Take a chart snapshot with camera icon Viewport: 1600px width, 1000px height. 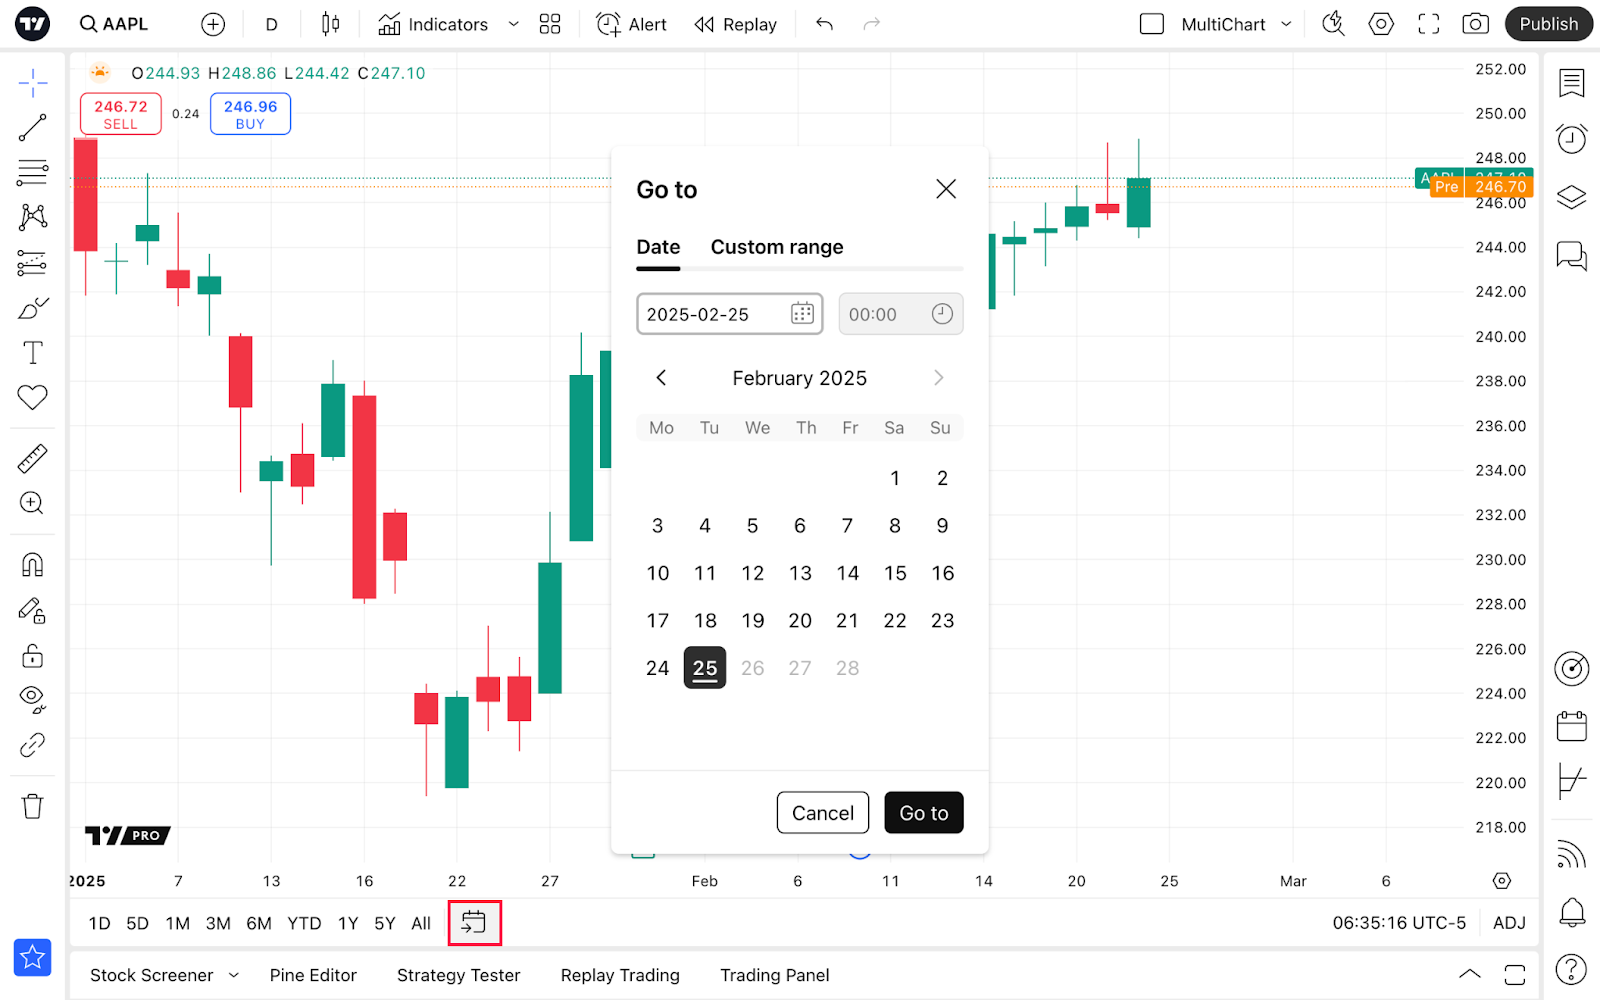tap(1475, 24)
